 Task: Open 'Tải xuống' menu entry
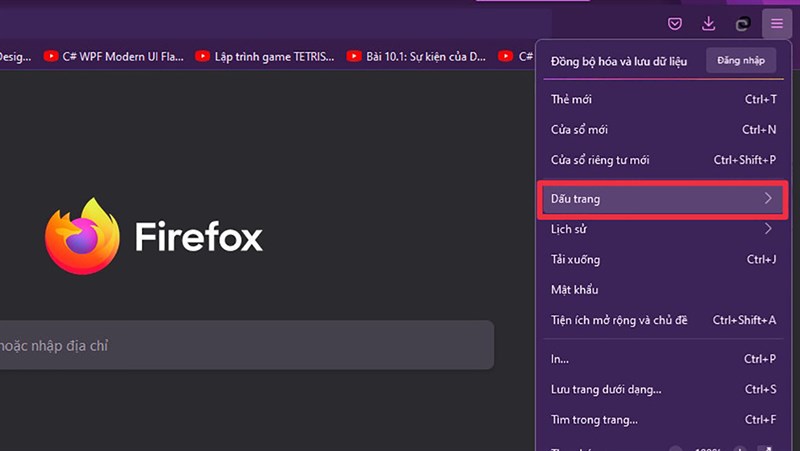[663, 260]
